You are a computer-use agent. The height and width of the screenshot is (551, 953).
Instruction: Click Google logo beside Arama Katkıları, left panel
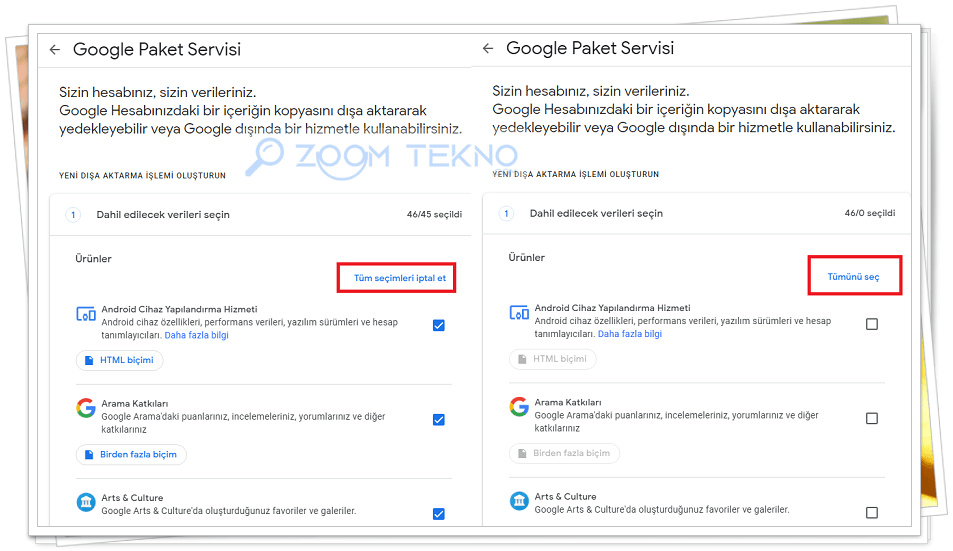pyautogui.click(x=86, y=408)
